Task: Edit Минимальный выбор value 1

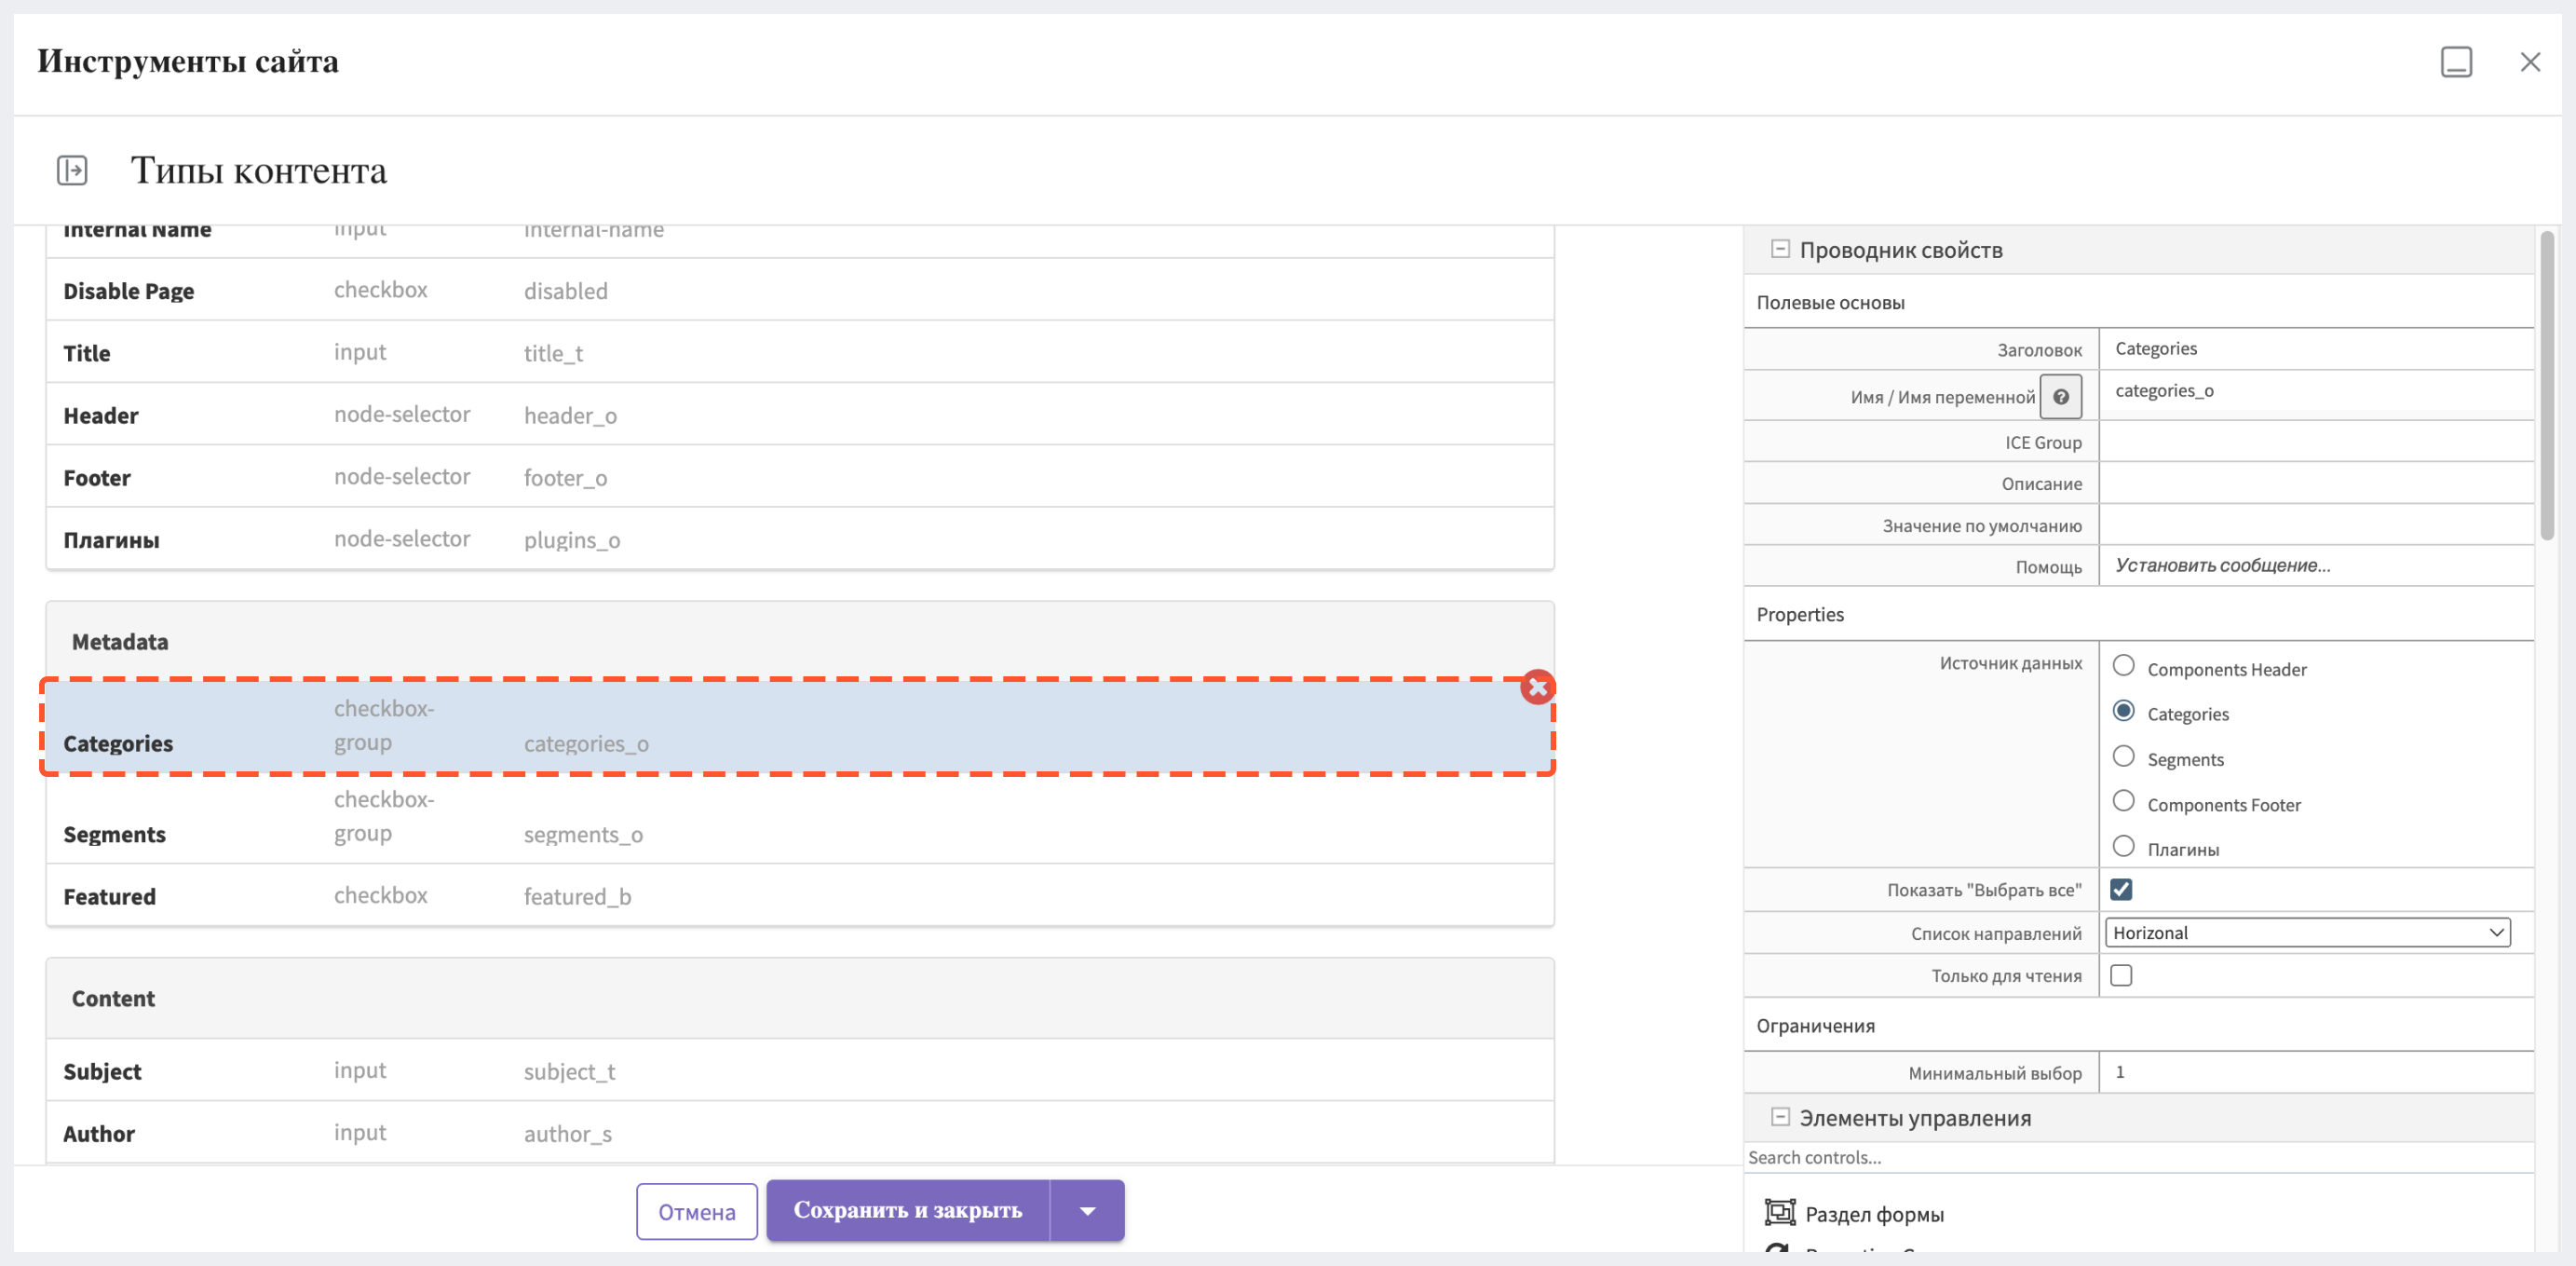Action: pyautogui.click(x=2315, y=1072)
